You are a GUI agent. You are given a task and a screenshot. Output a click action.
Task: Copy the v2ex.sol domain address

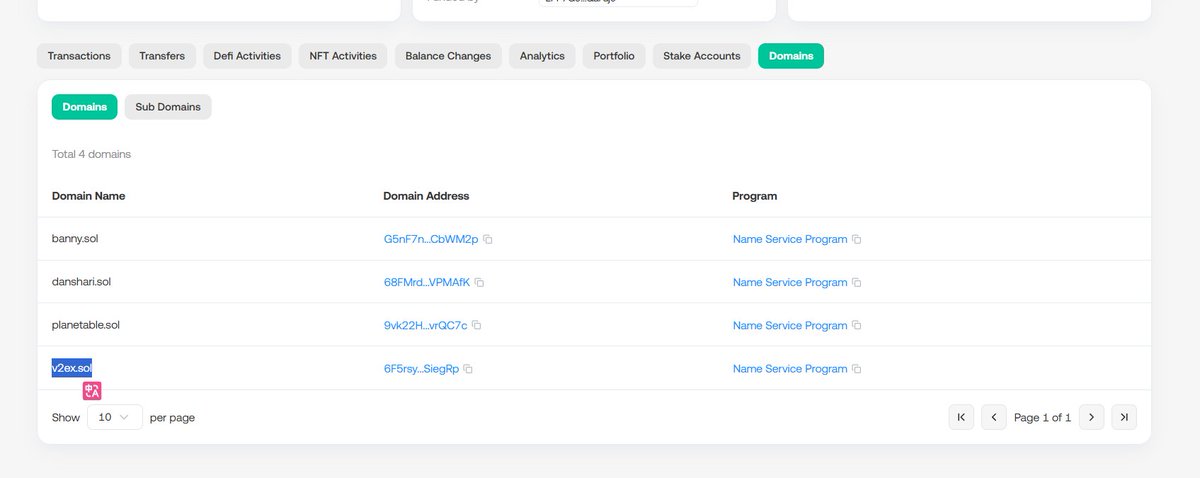(468, 369)
